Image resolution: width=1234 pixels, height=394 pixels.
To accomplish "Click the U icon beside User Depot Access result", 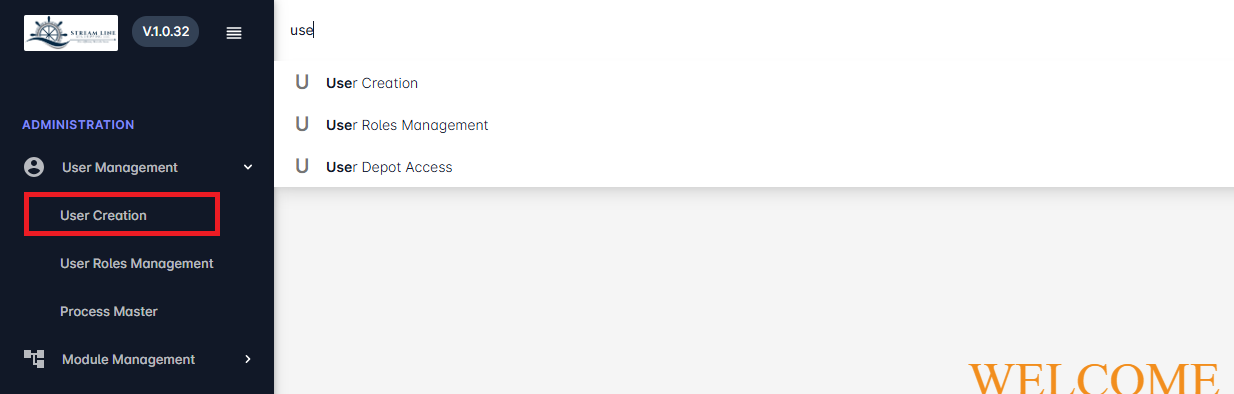I will click(302, 167).
